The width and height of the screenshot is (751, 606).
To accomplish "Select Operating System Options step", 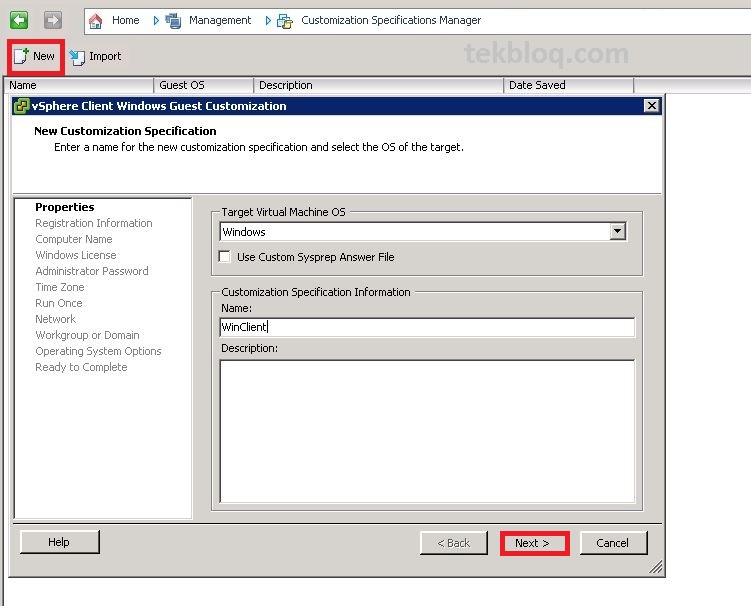I will [98, 351].
